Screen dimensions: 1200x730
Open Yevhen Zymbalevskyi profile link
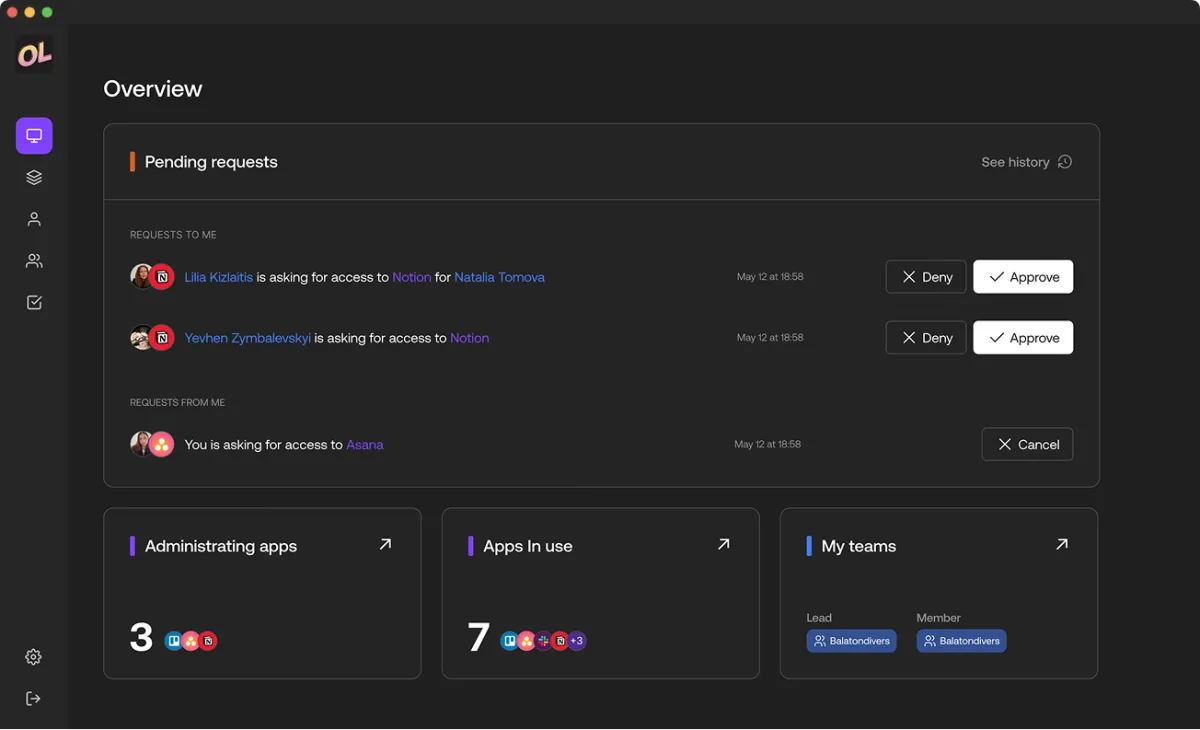248,338
